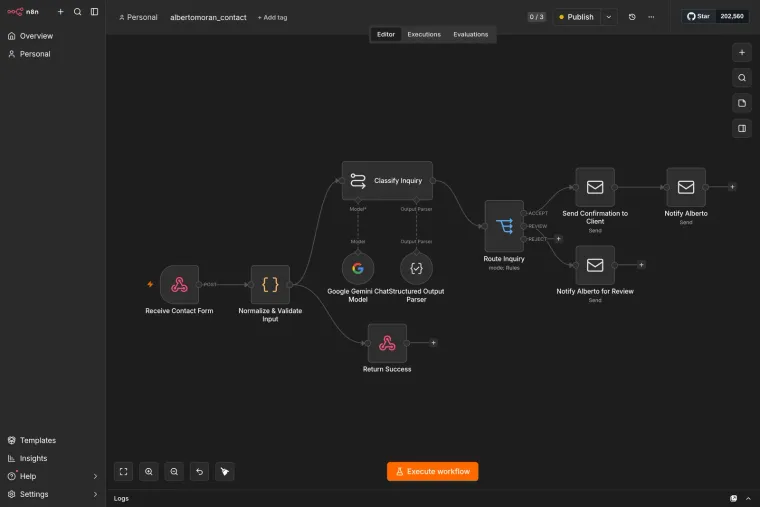Click the GitHub Star button

(698, 16)
